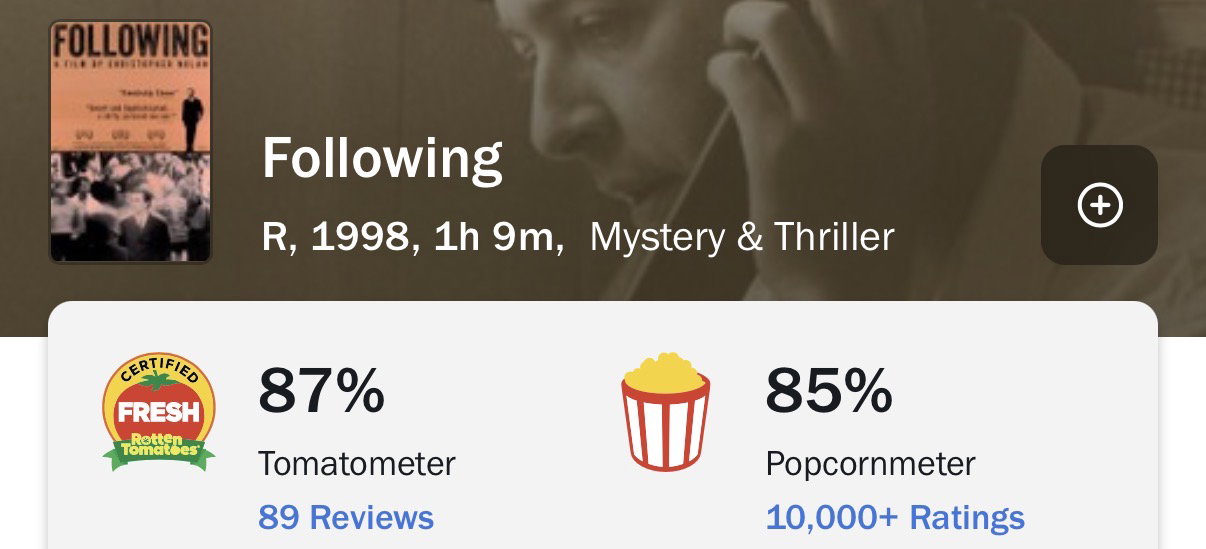This screenshot has height=549, width=1206.
Task: Click the Certified Fresh tomato badge
Action: 159,412
